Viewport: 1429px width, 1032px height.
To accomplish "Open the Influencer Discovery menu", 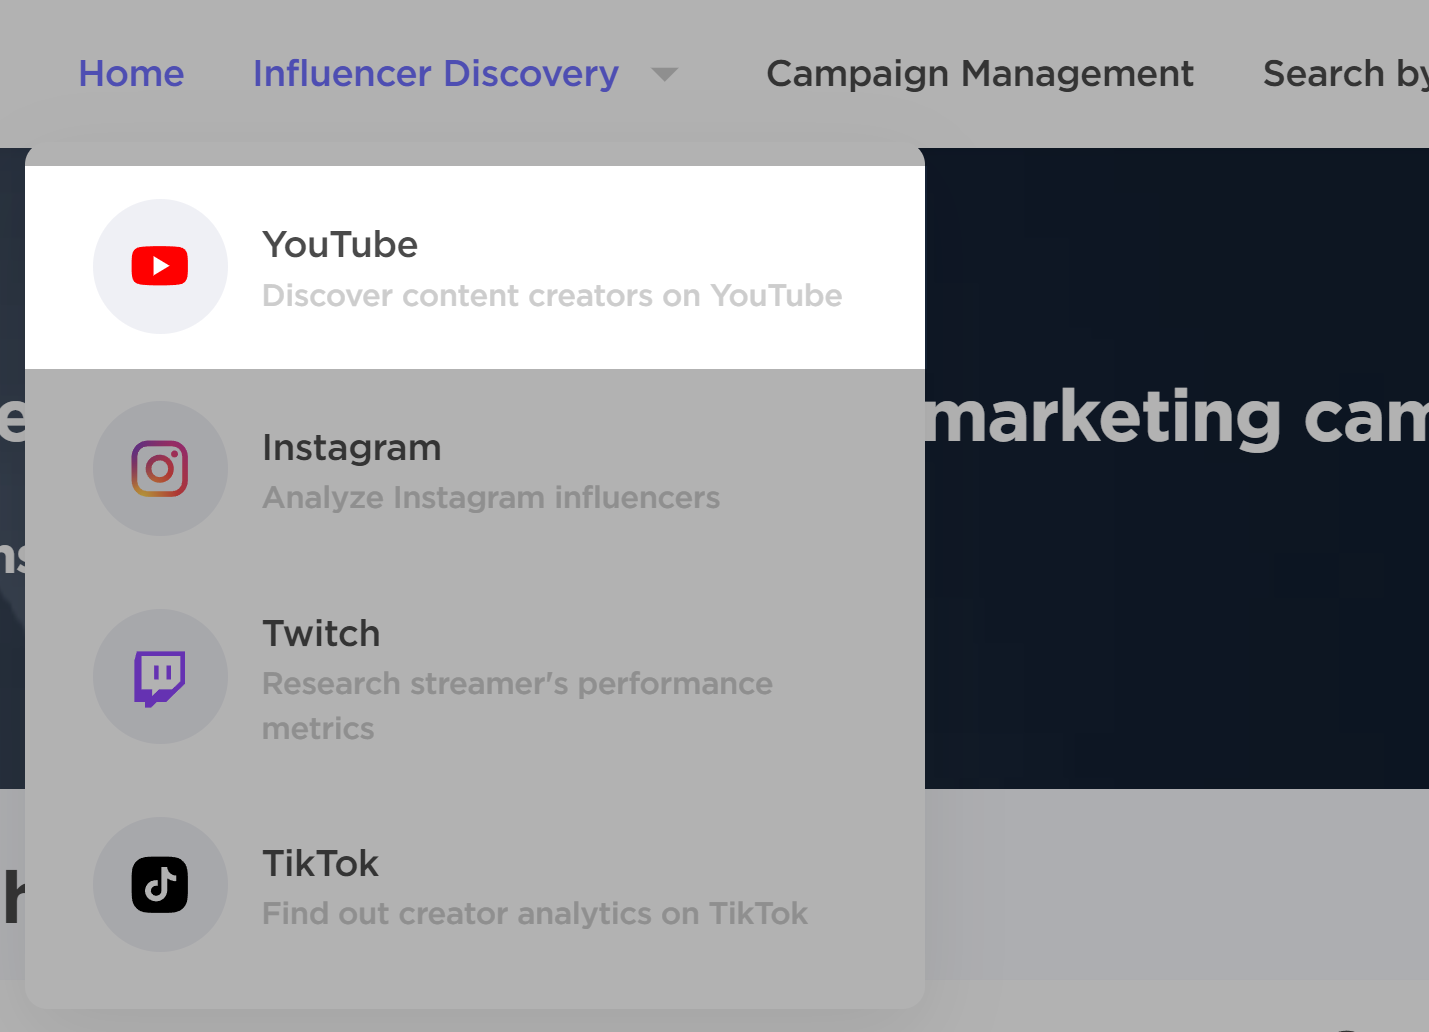I will pos(436,73).
